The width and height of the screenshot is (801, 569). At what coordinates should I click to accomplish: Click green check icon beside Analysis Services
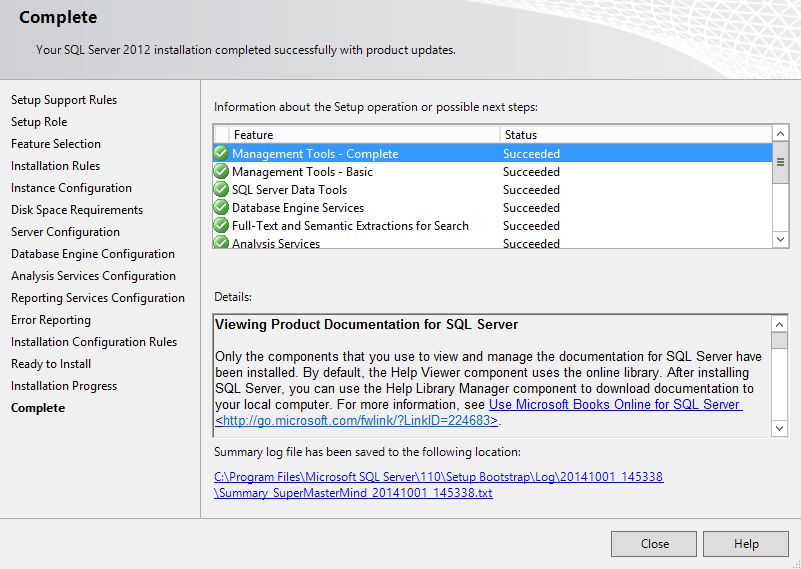221,243
